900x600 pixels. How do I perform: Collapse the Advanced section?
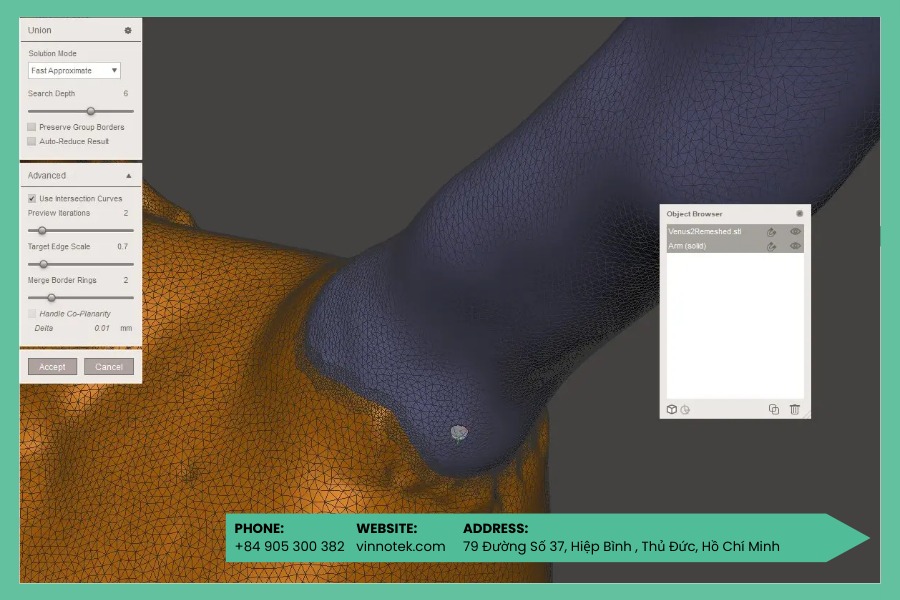(x=129, y=176)
